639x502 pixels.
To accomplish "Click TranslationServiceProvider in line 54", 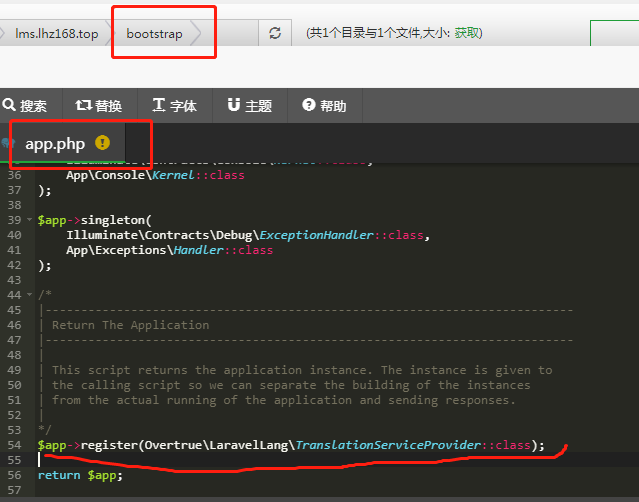I will click(x=388, y=445).
